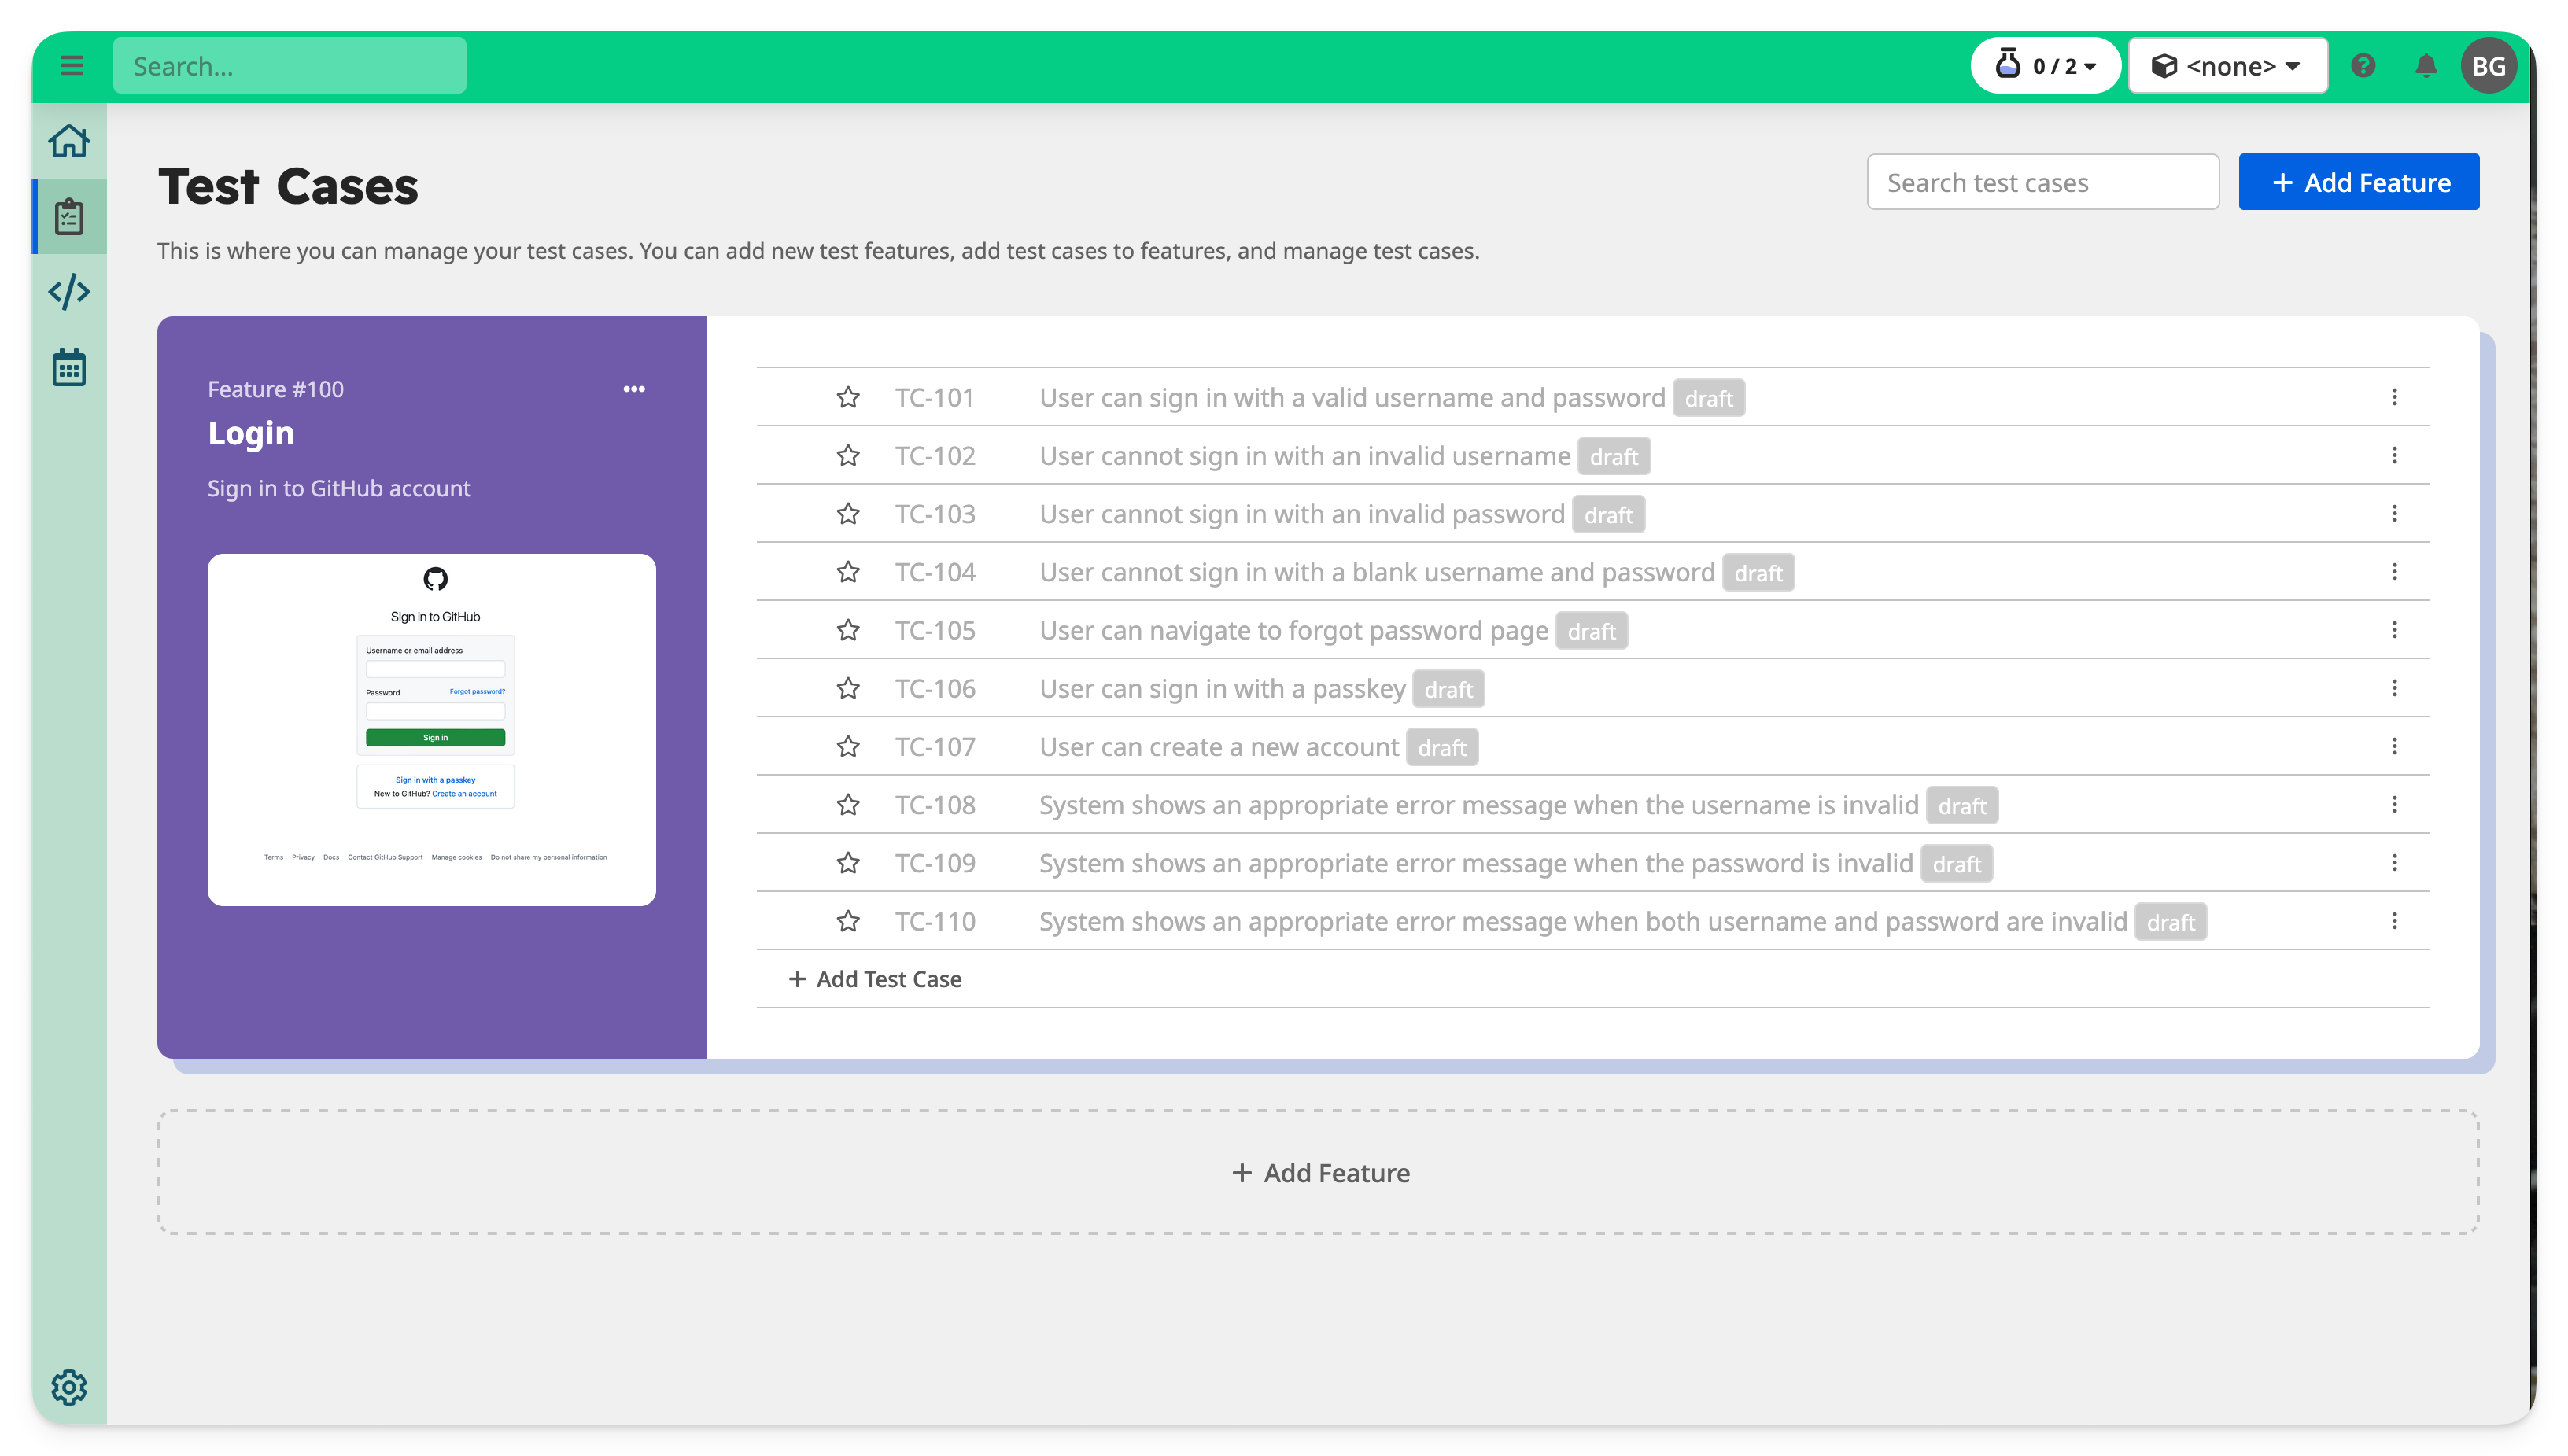
Task: Star test case TC-101
Action: 848,397
